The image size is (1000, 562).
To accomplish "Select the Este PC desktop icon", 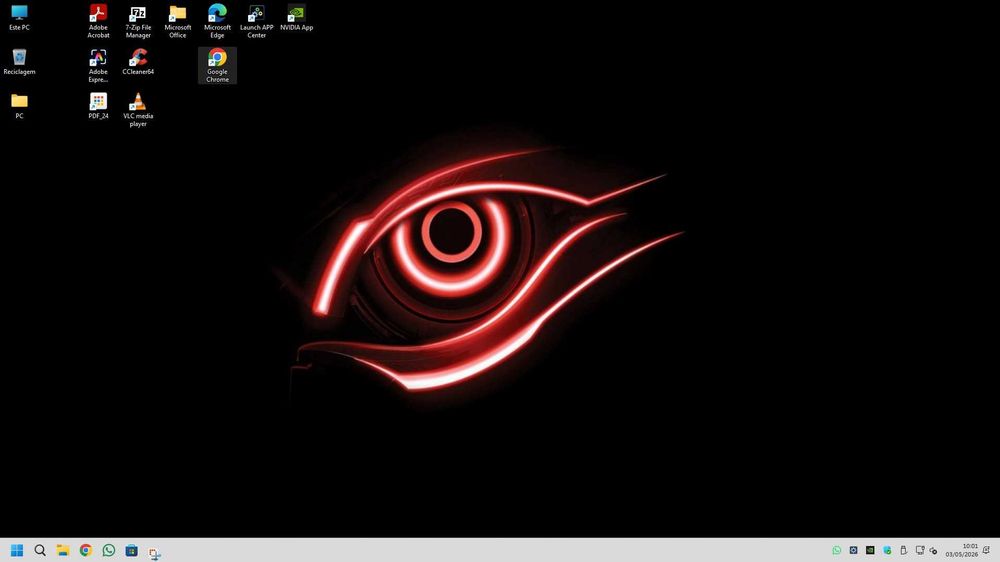I will (x=19, y=18).
